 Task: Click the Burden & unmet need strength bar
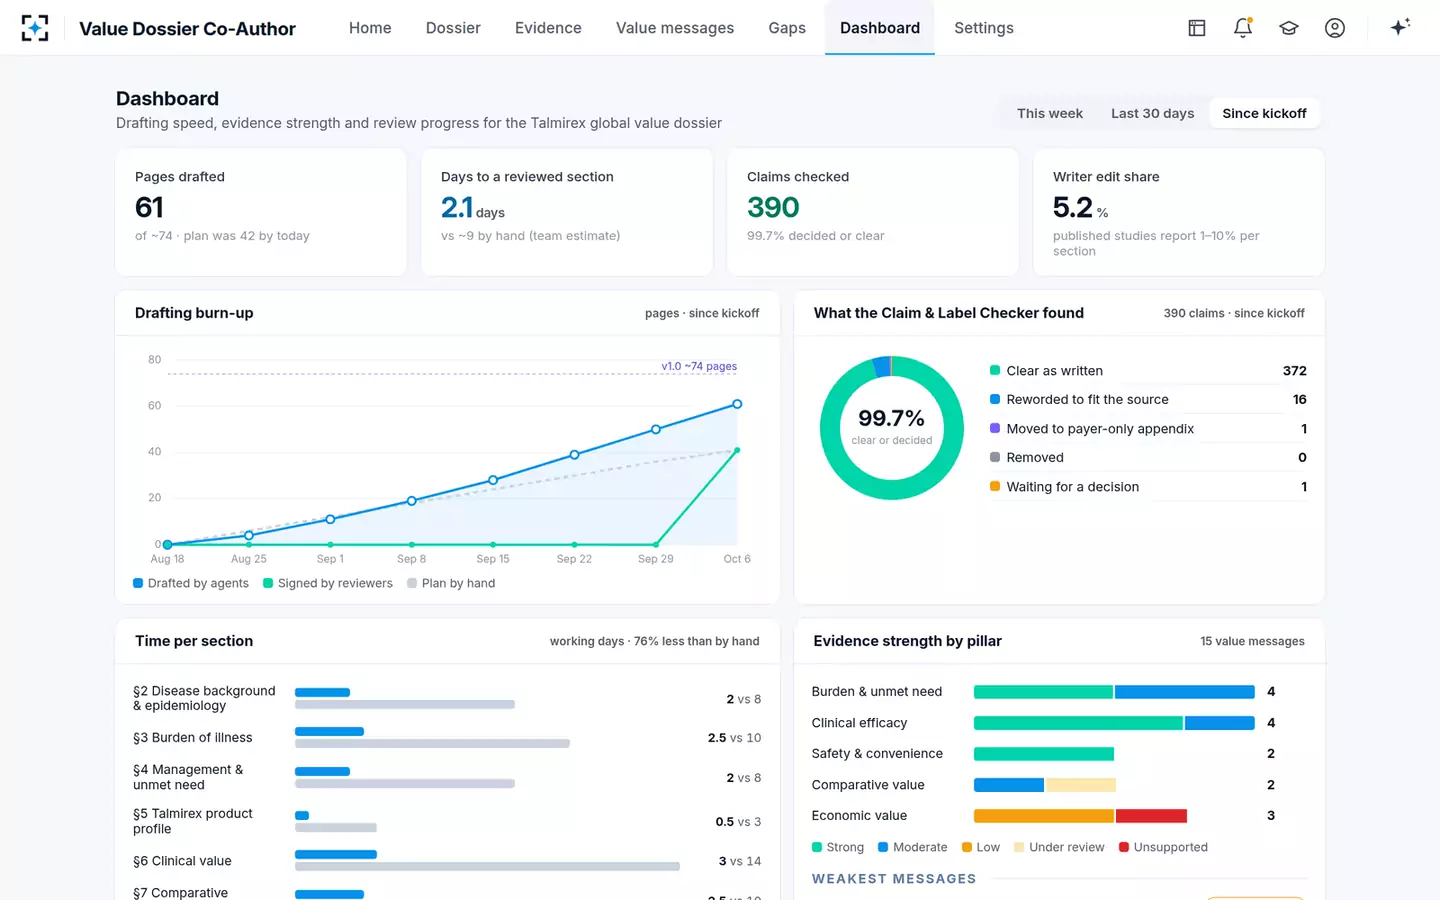1114,692
